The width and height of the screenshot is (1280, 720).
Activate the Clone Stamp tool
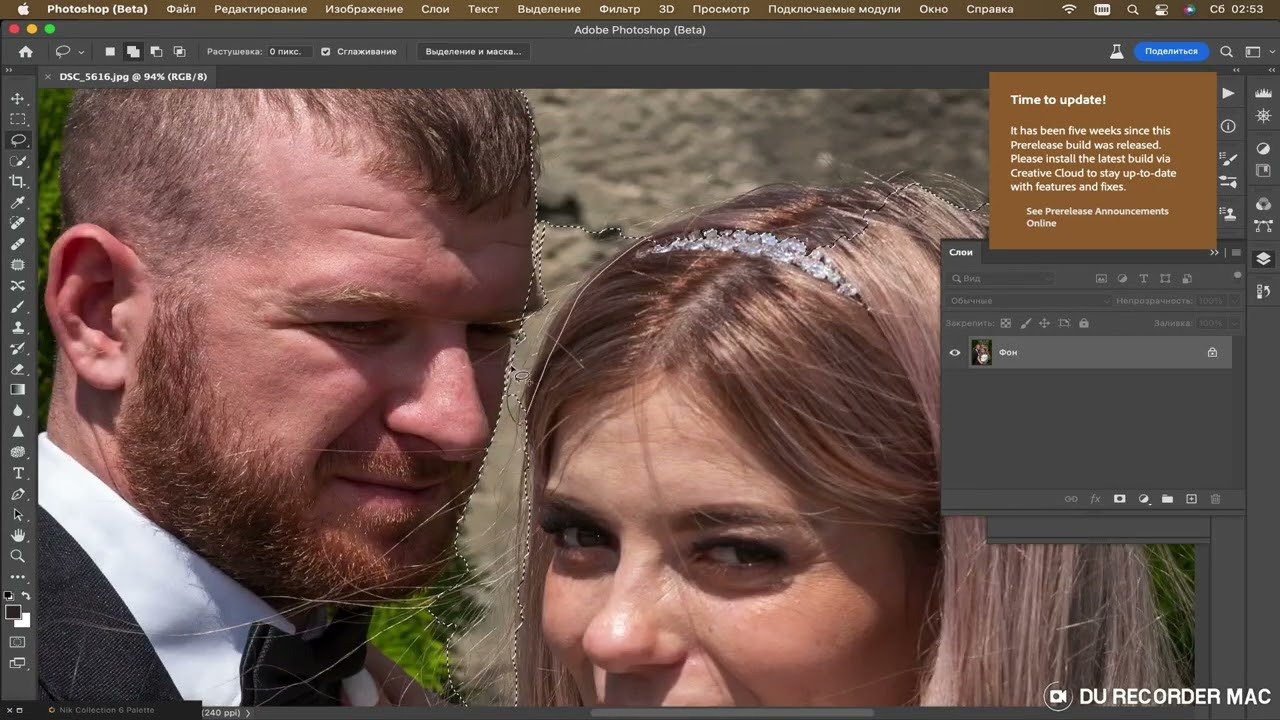coord(18,327)
